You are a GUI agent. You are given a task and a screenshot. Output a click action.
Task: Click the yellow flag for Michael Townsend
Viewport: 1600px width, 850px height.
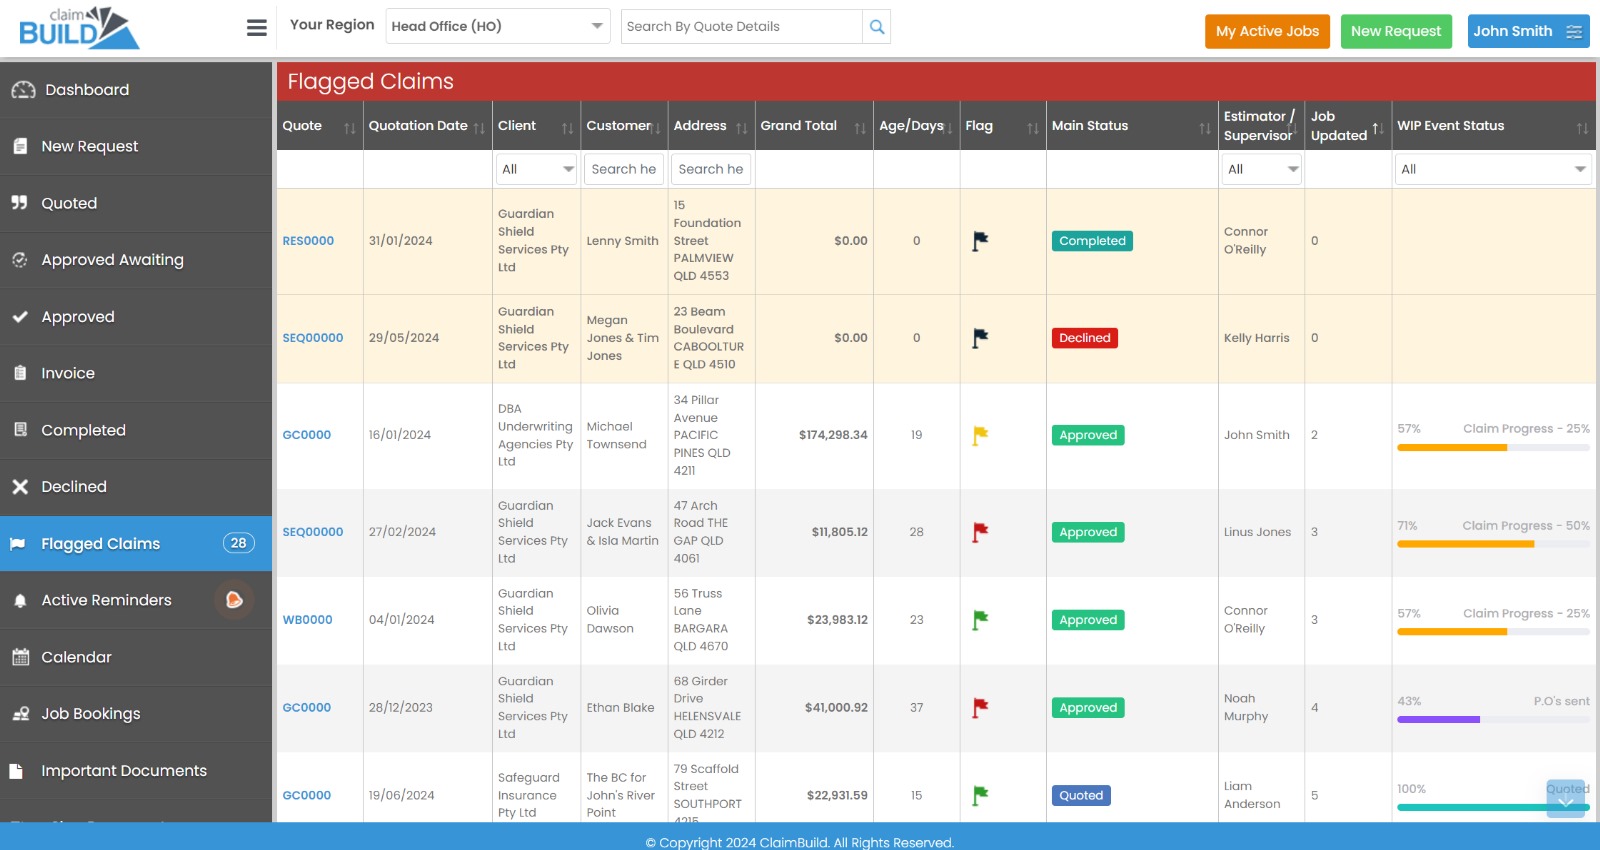(980, 435)
